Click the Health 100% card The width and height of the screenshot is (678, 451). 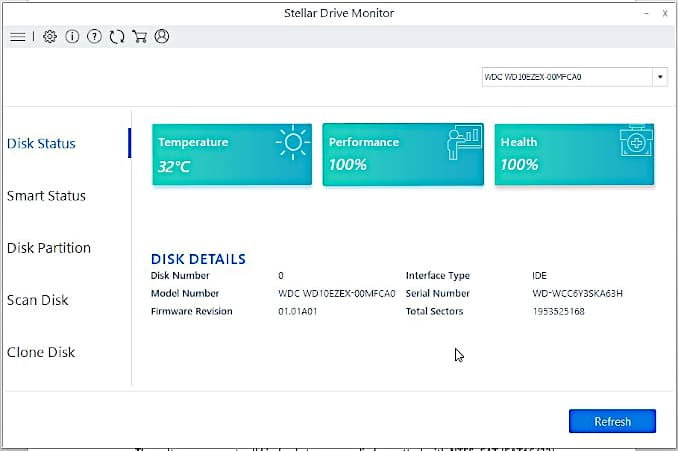[x=574, y=154]
